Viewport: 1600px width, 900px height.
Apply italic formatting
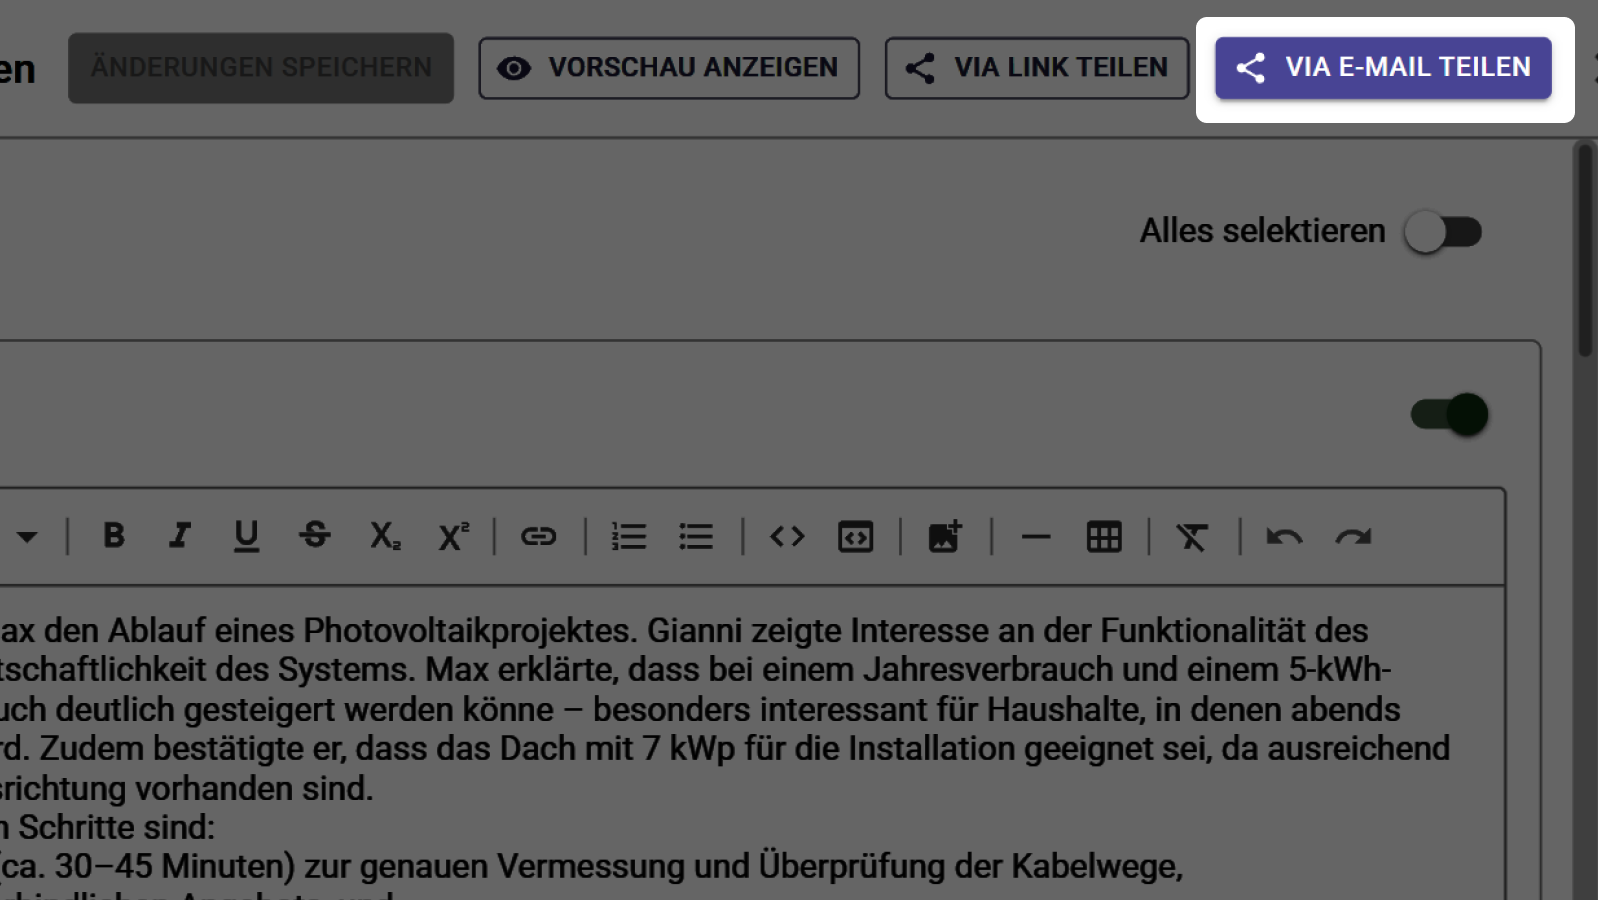180,536
